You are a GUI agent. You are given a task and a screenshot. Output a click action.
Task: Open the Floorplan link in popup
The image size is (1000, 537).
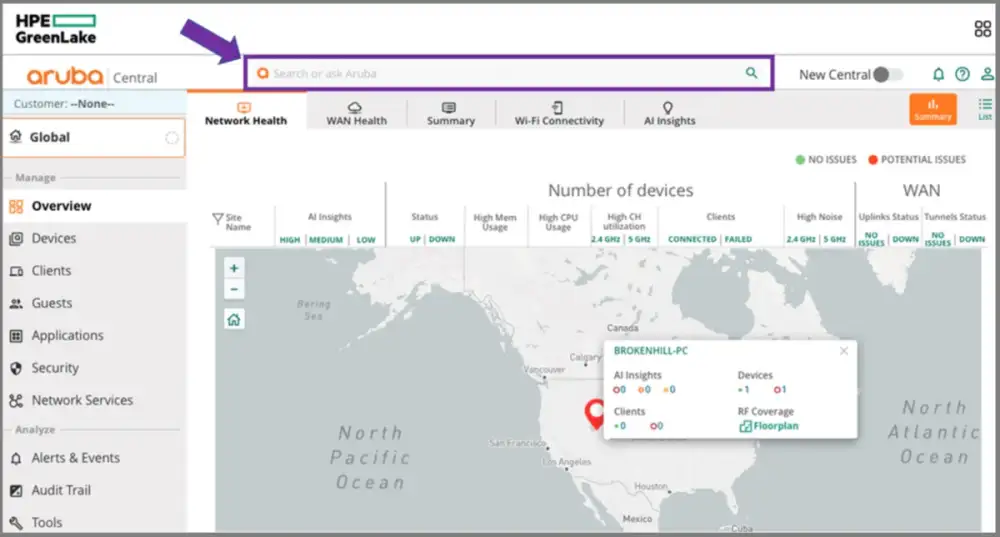coord(775,426)
